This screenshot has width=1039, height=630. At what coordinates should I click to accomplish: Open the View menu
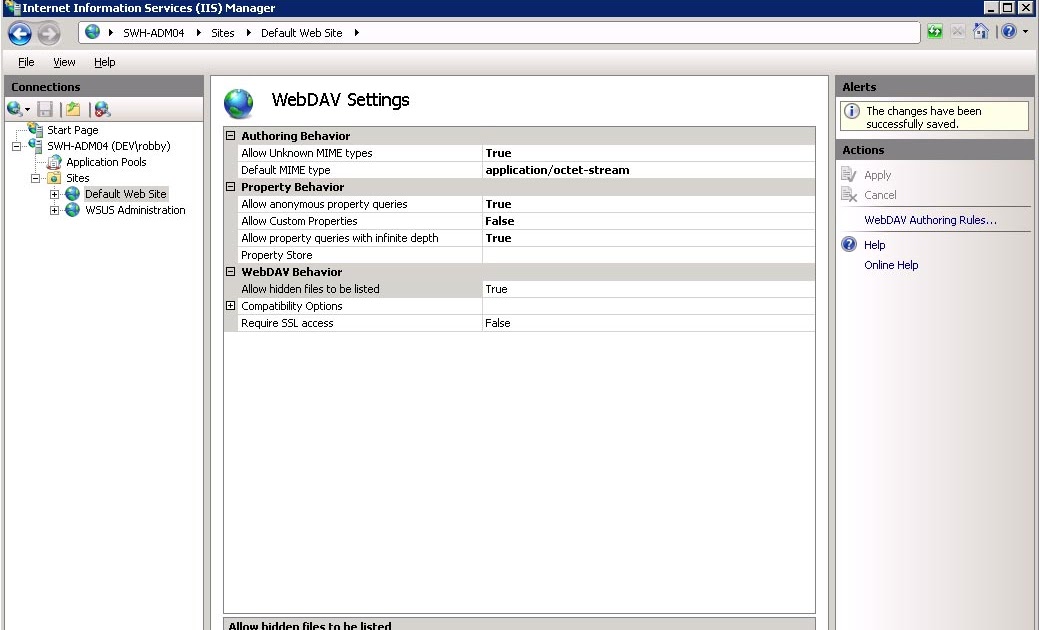point(64,62)
